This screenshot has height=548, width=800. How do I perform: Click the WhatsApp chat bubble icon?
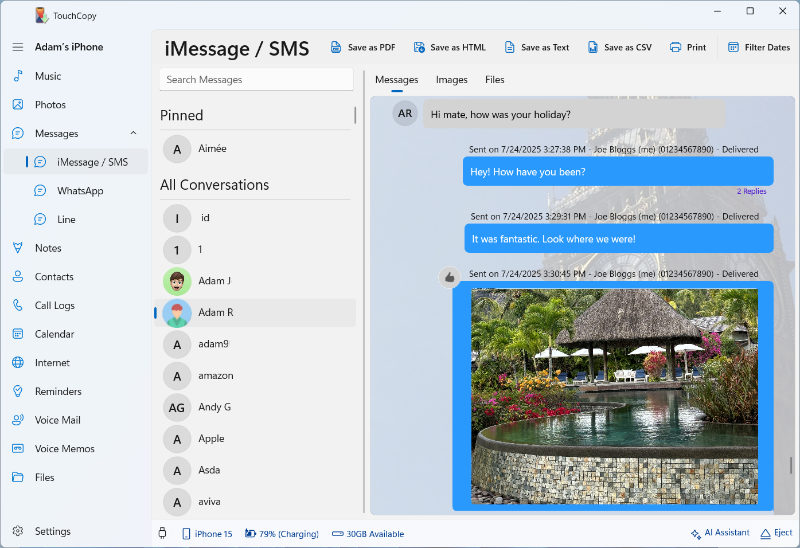tap(40, 190)
